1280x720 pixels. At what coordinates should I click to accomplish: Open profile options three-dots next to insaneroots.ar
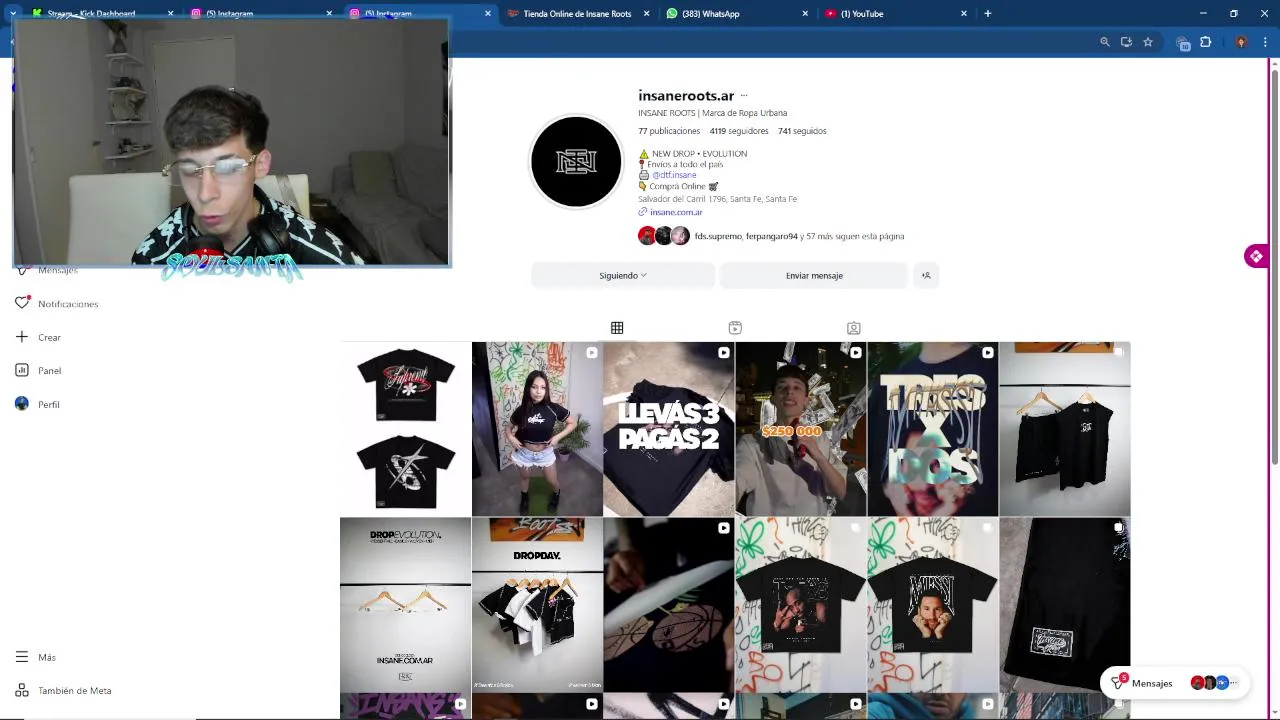(744, 96)
